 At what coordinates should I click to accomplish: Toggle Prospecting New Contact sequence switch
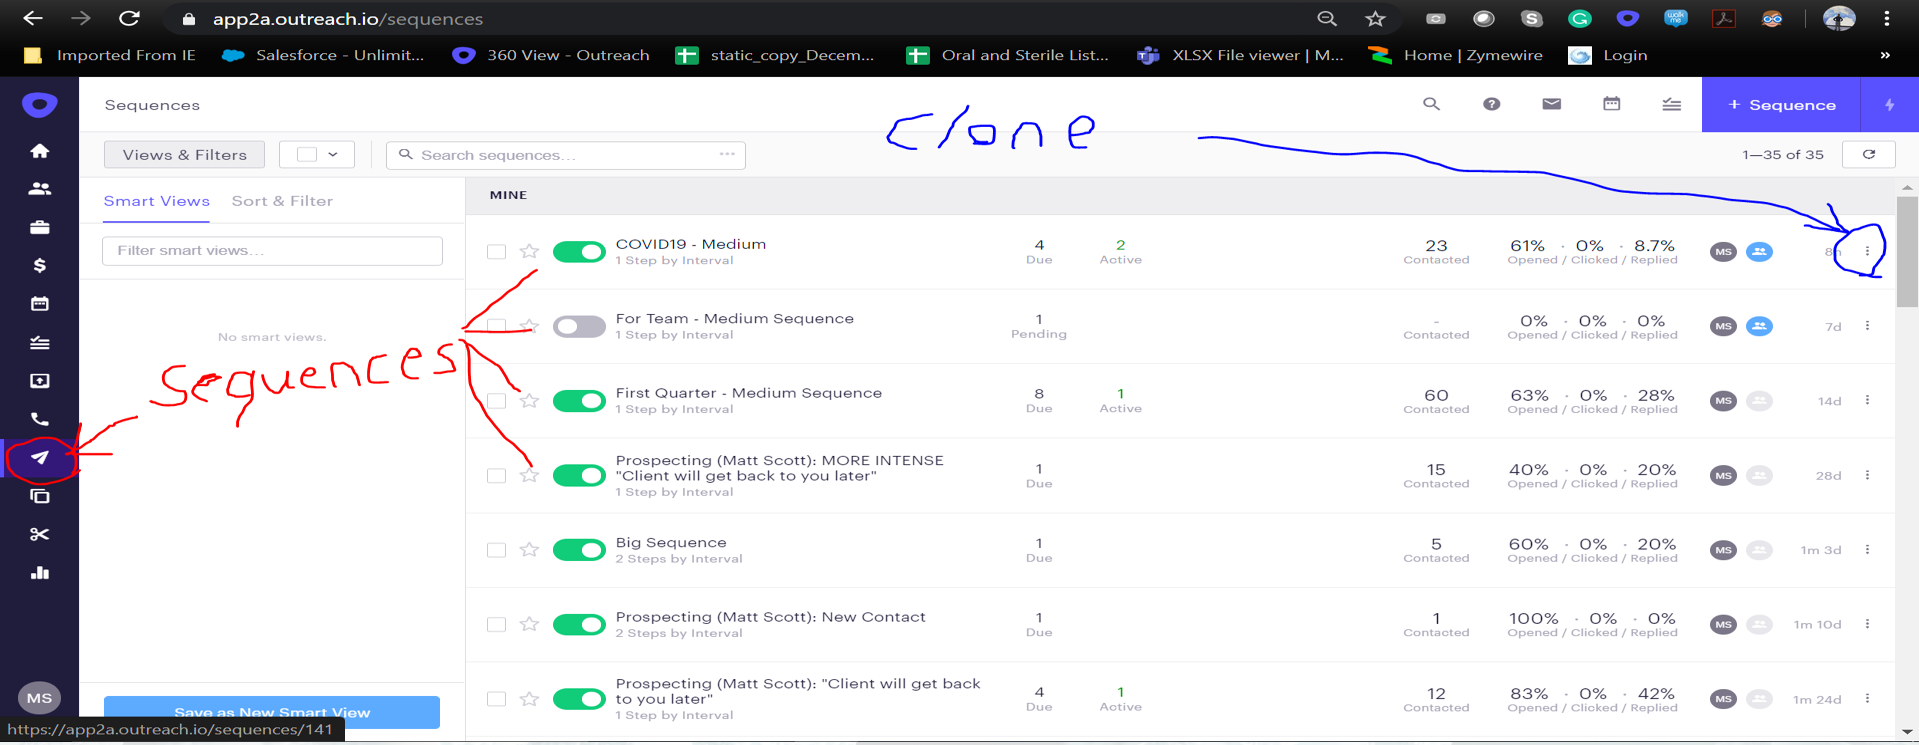[579, 625]
